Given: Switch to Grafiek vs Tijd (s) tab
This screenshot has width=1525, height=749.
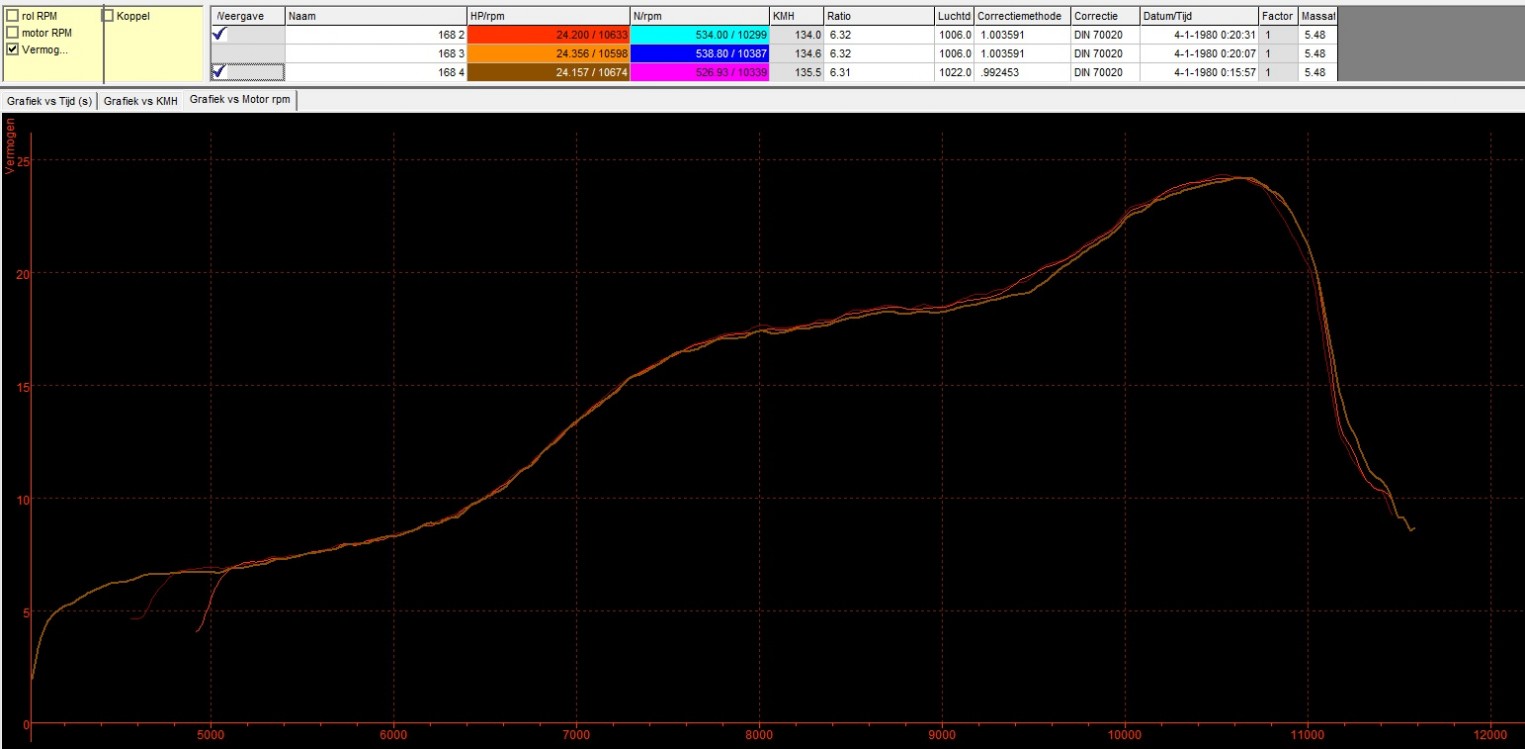Looking at the screenshot, I should (x=49, y=101).
